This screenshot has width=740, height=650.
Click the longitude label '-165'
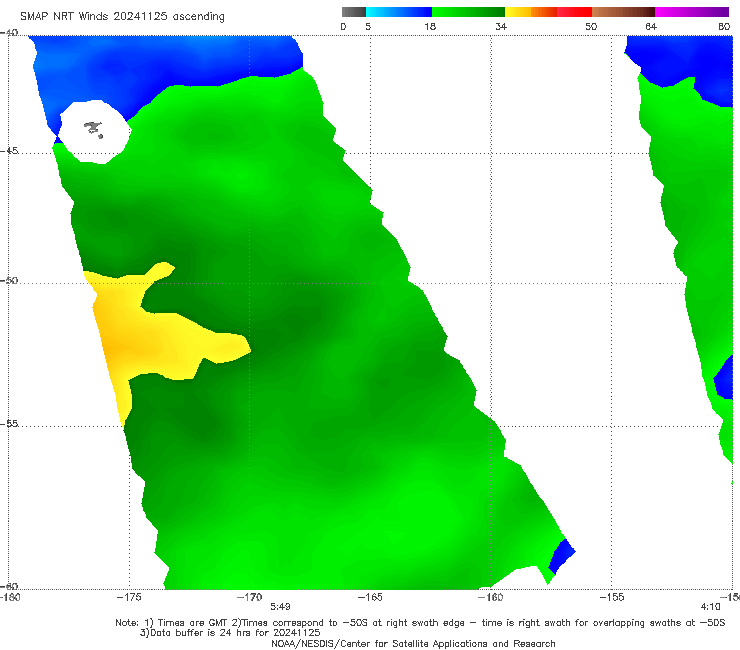tap(370, 597)
